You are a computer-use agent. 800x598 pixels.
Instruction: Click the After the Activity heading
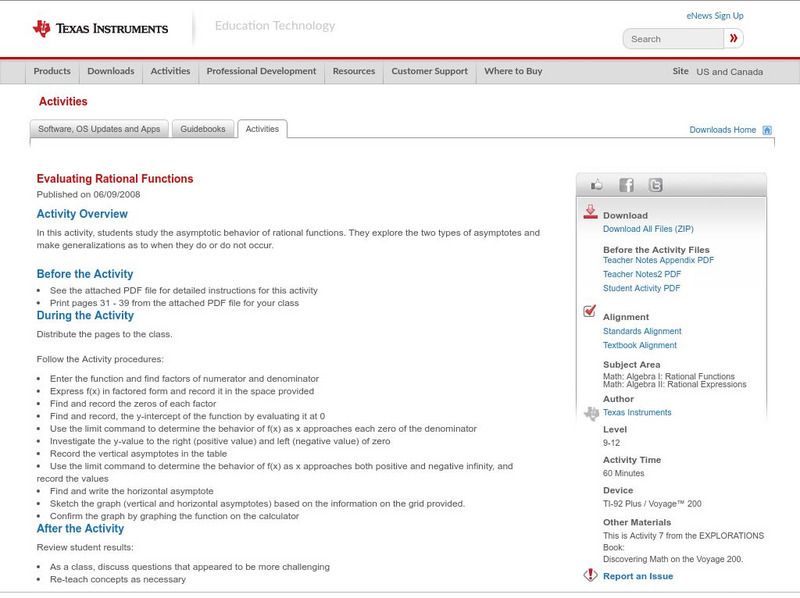[x=80, y=529]
